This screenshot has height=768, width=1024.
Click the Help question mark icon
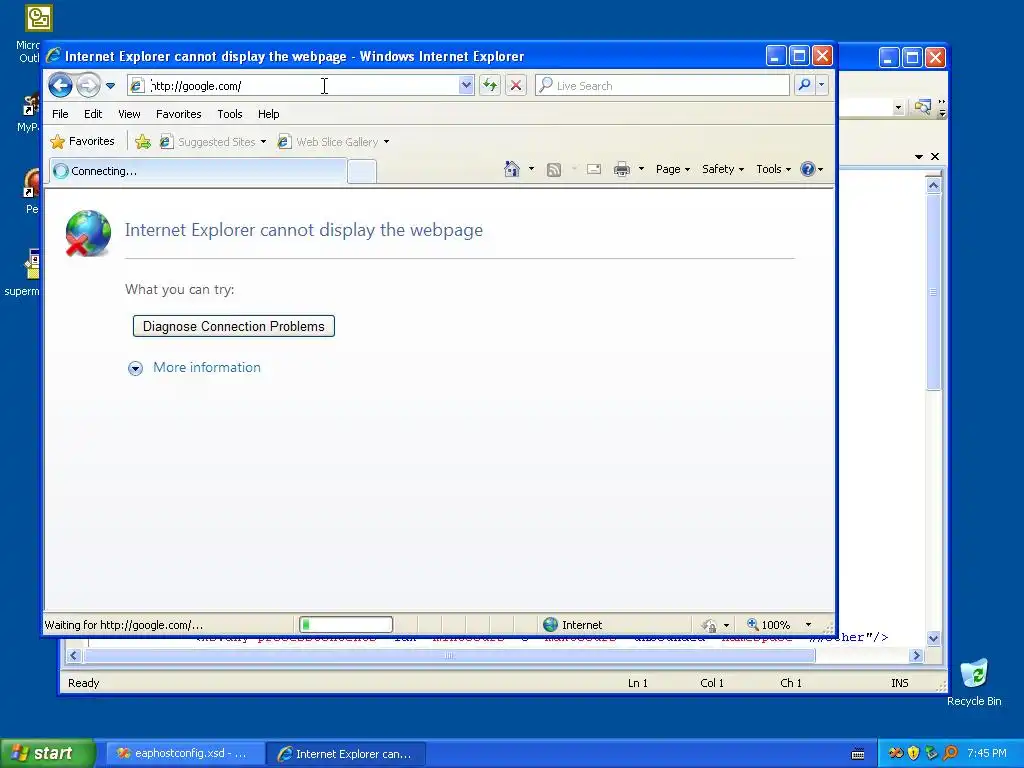808,169
